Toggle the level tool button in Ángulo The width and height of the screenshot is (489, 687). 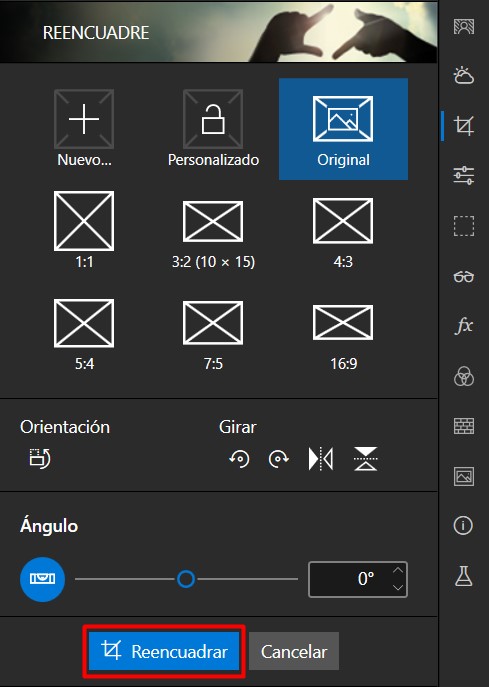pos(43,579)
